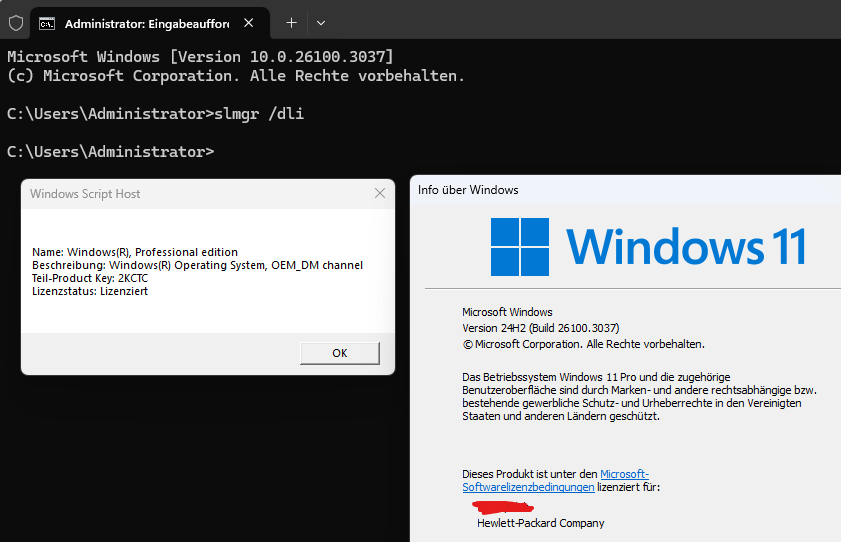Confirm the Windows Script Host dialog with OK
This screenshot has height=542, width=841.
340,353
